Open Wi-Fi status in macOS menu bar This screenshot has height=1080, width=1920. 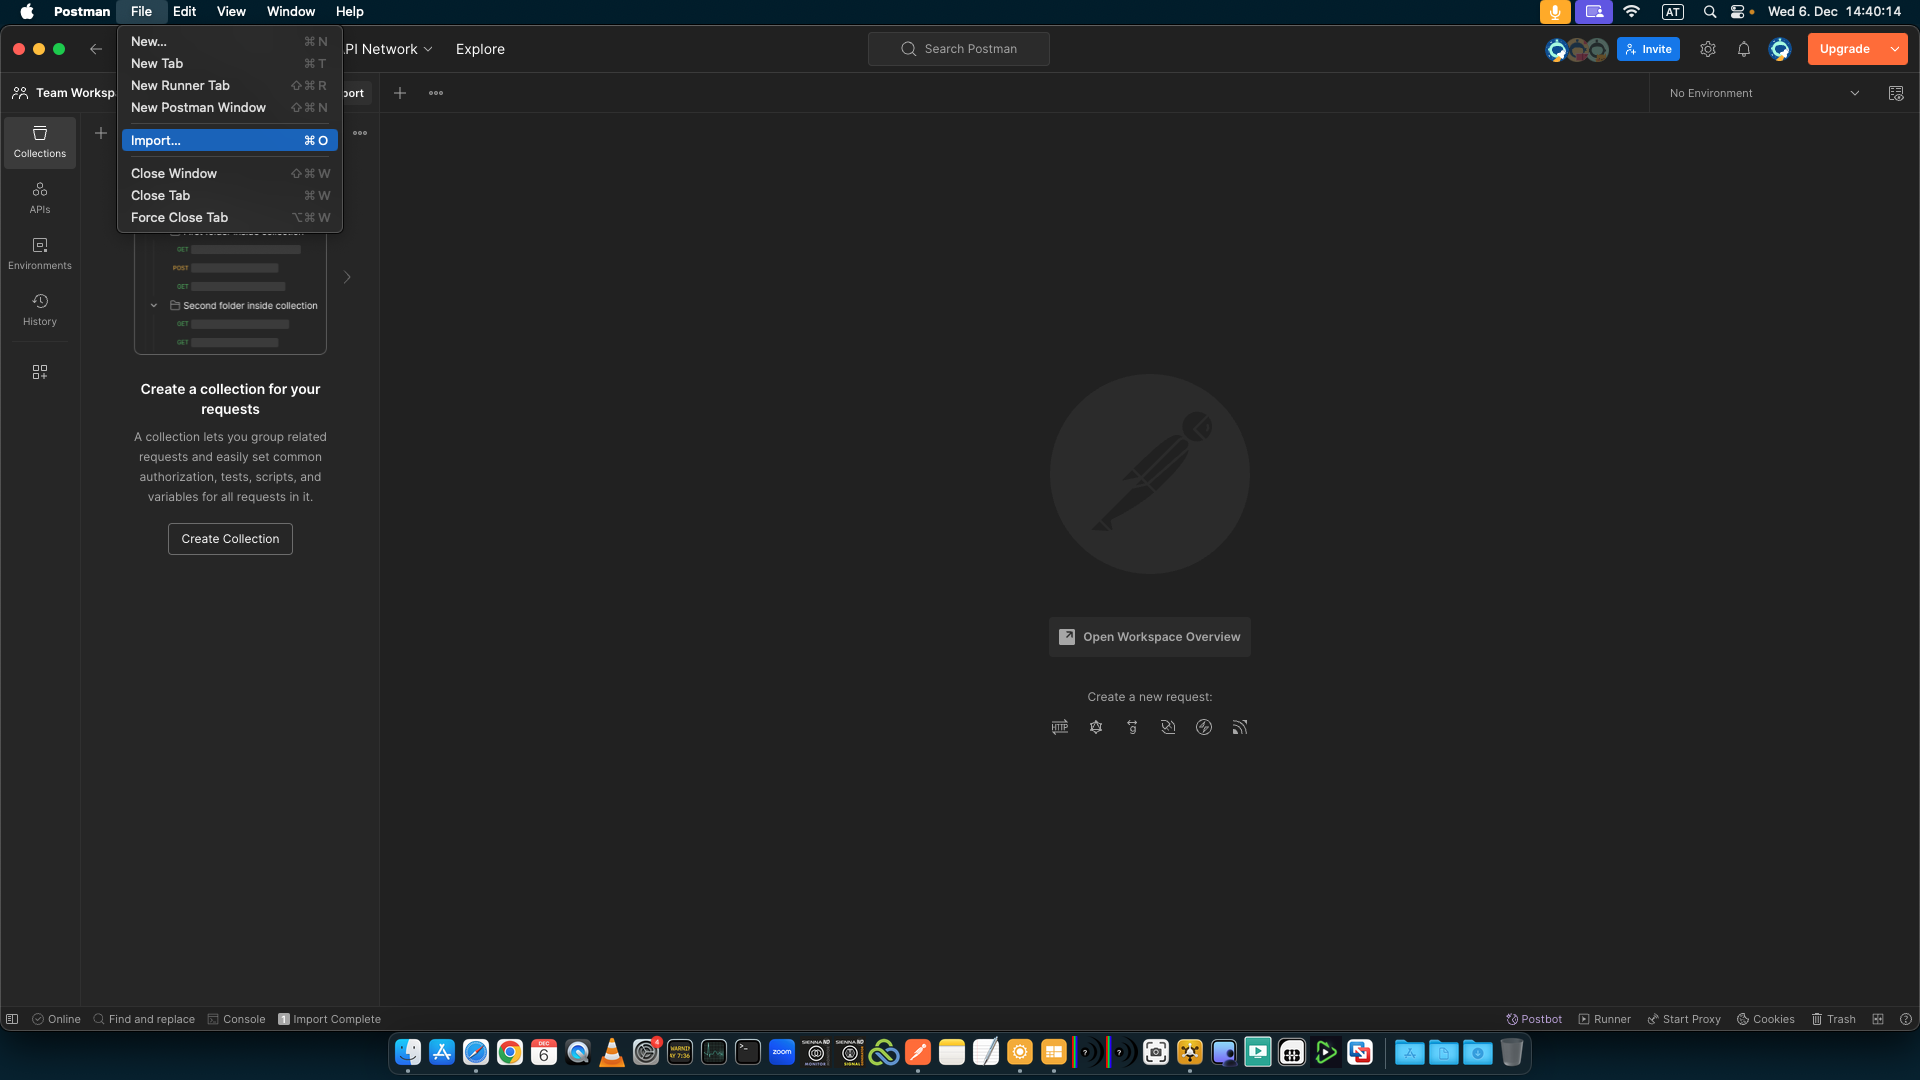coord(1632,11)
